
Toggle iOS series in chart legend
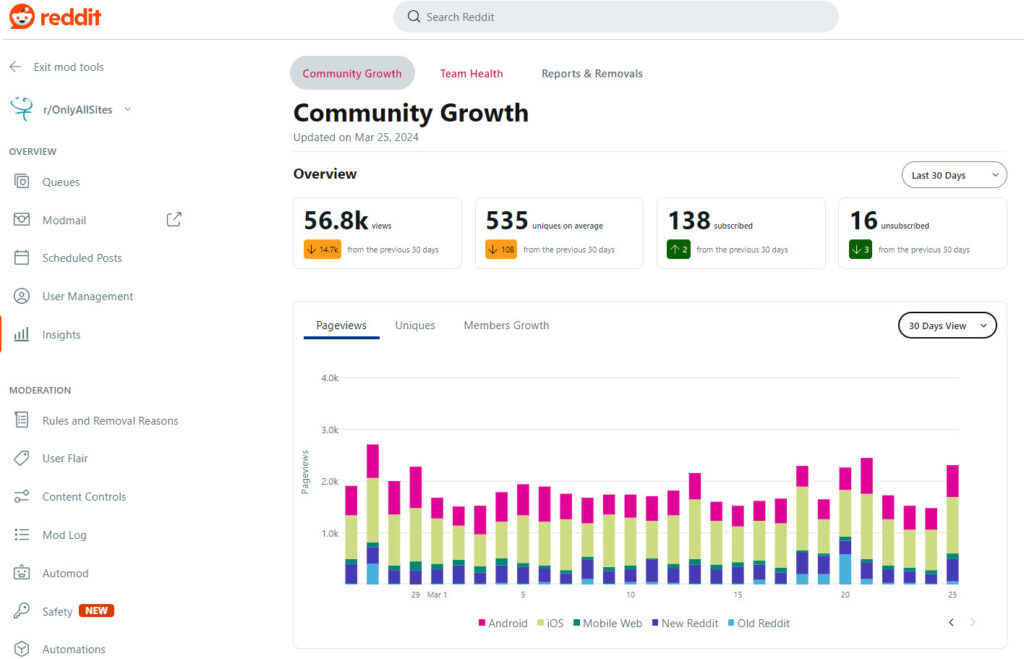pos(548,623)
